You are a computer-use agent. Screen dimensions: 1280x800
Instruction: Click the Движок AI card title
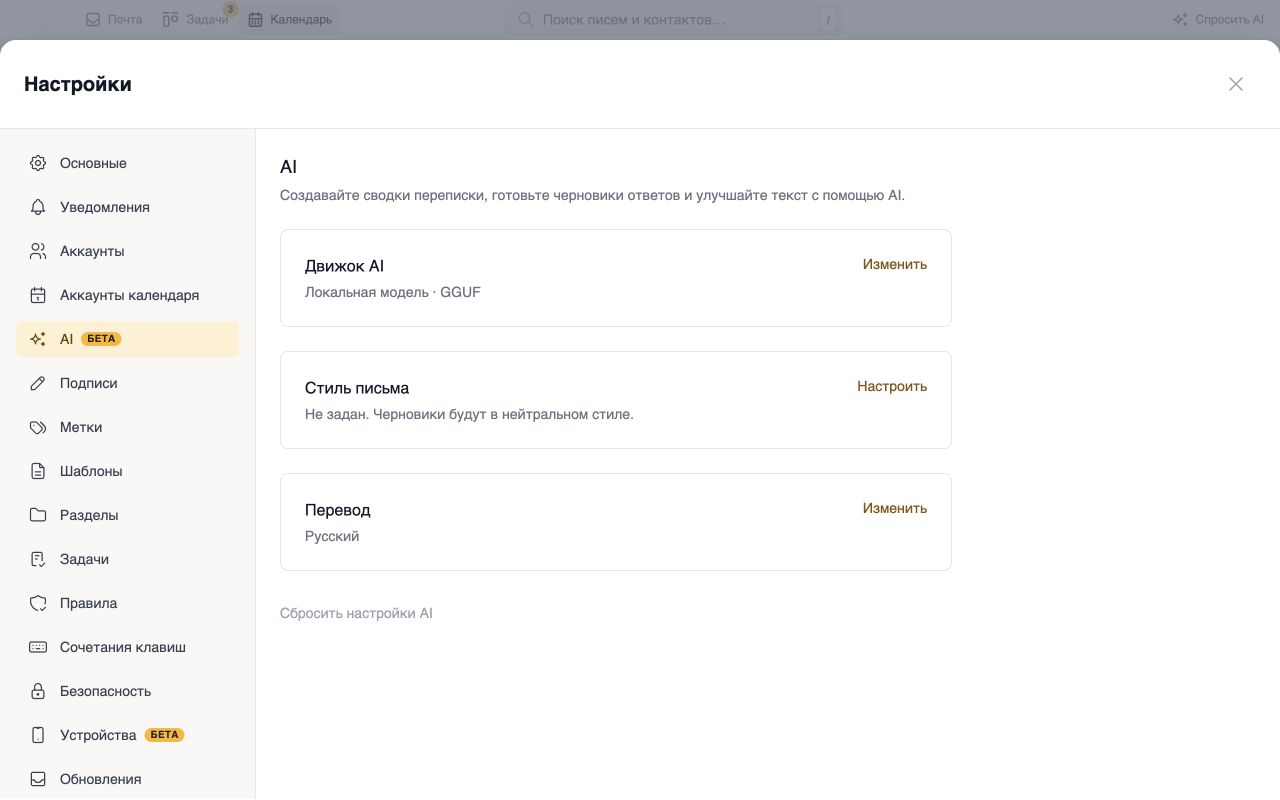[344, 266]
